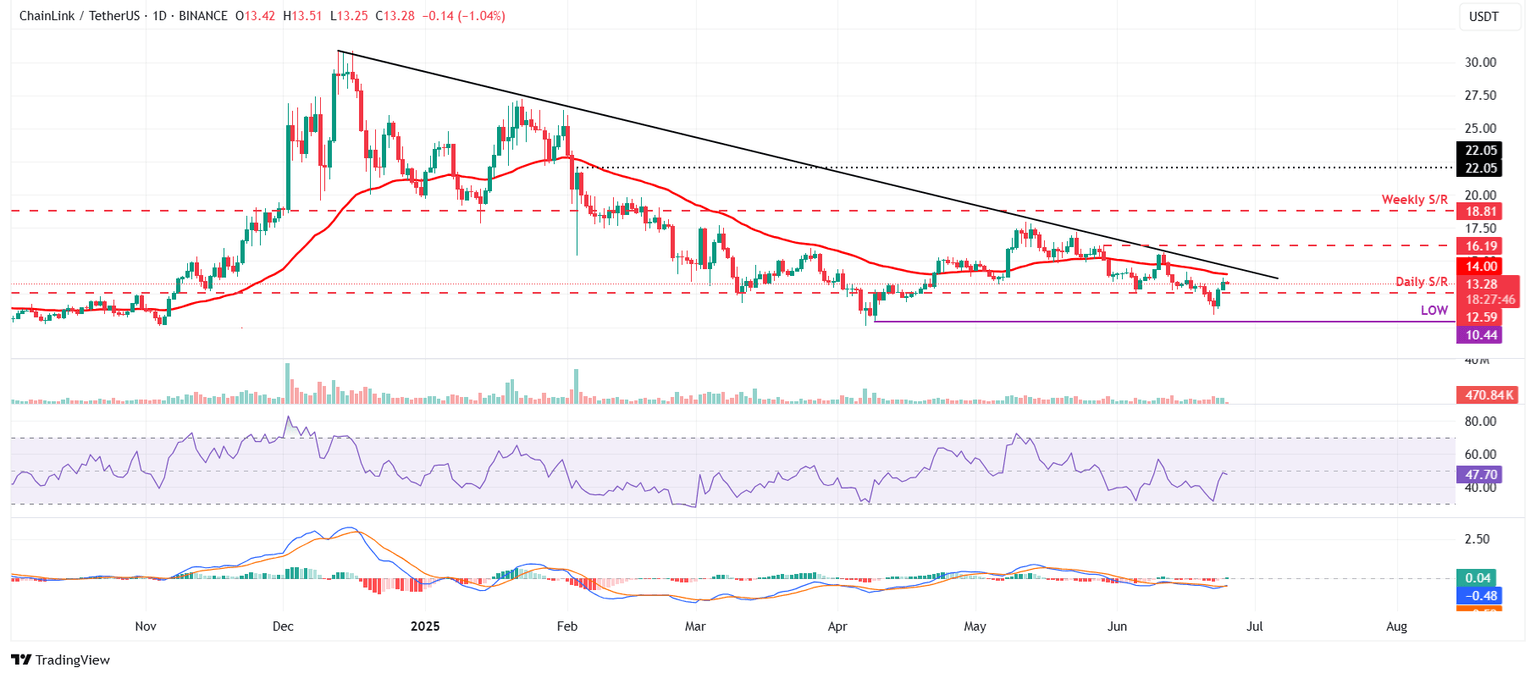Select the Weekly S/R dashed line
This screenshot has width=1536, height=678.
point(700,211)
